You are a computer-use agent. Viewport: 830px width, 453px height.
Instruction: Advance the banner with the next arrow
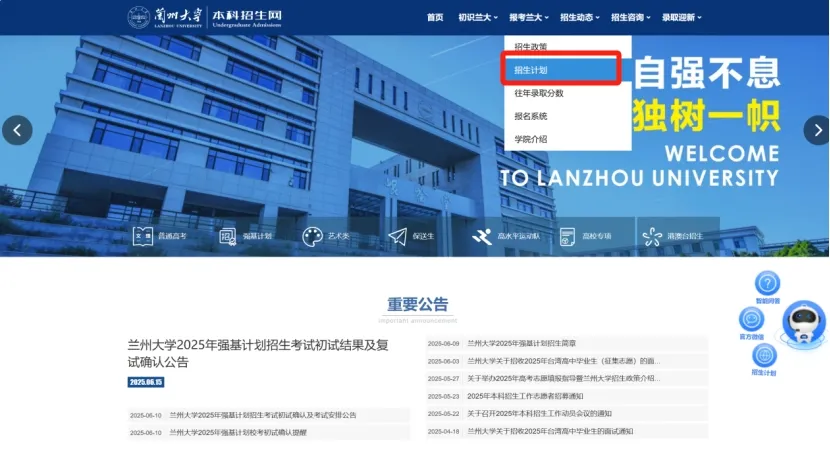[816, 130]
